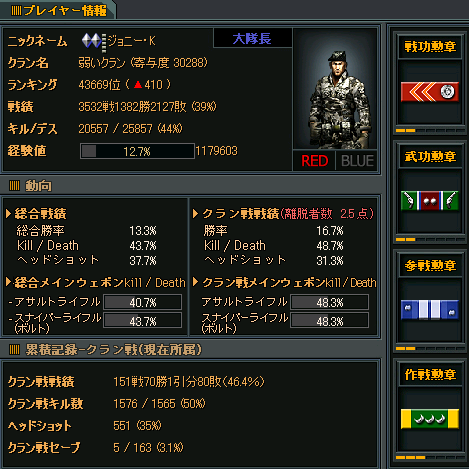Click the red ranking up-arrow indicator

(138, 85)
